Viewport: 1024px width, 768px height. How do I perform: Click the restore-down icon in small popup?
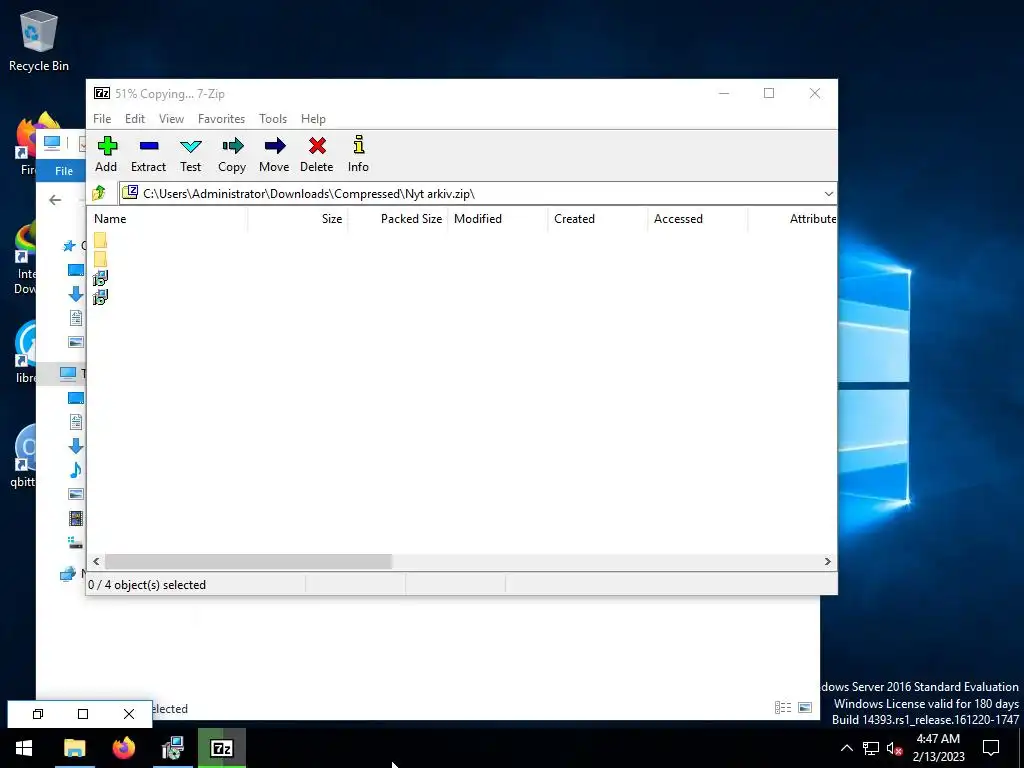click(38, 714)
